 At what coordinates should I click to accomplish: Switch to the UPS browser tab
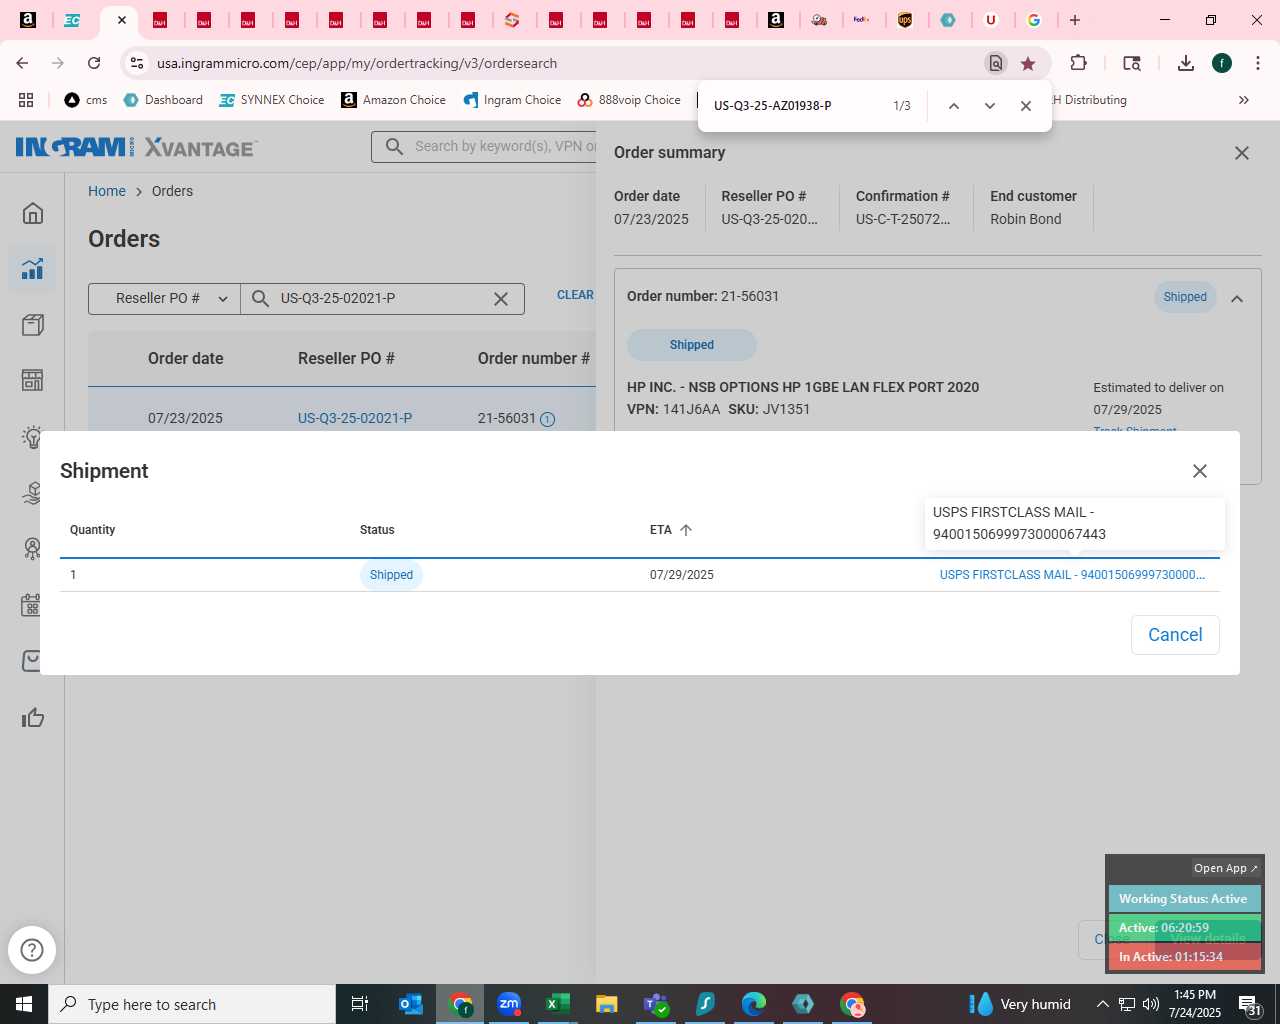(905, 20)
